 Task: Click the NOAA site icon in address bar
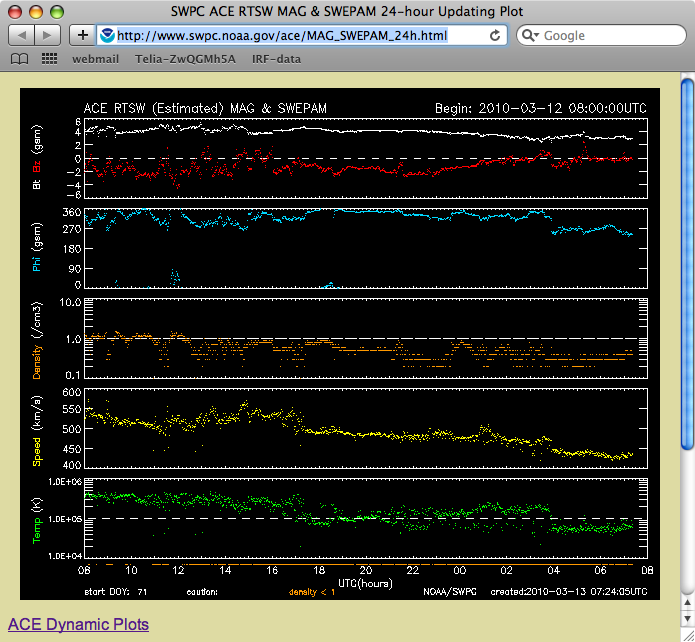pos(107,35)
